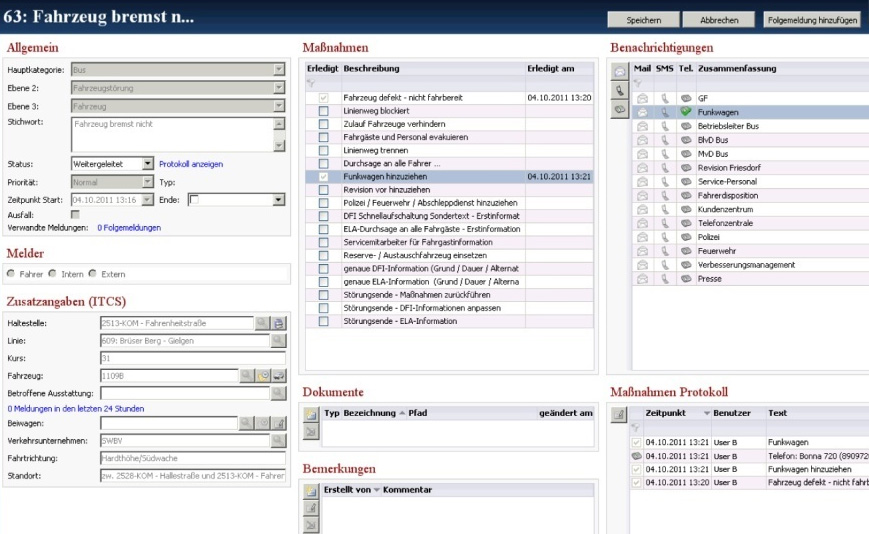Click the Speichern button
The width and height of the screenshot is (869, 534).
click(643, 20)
